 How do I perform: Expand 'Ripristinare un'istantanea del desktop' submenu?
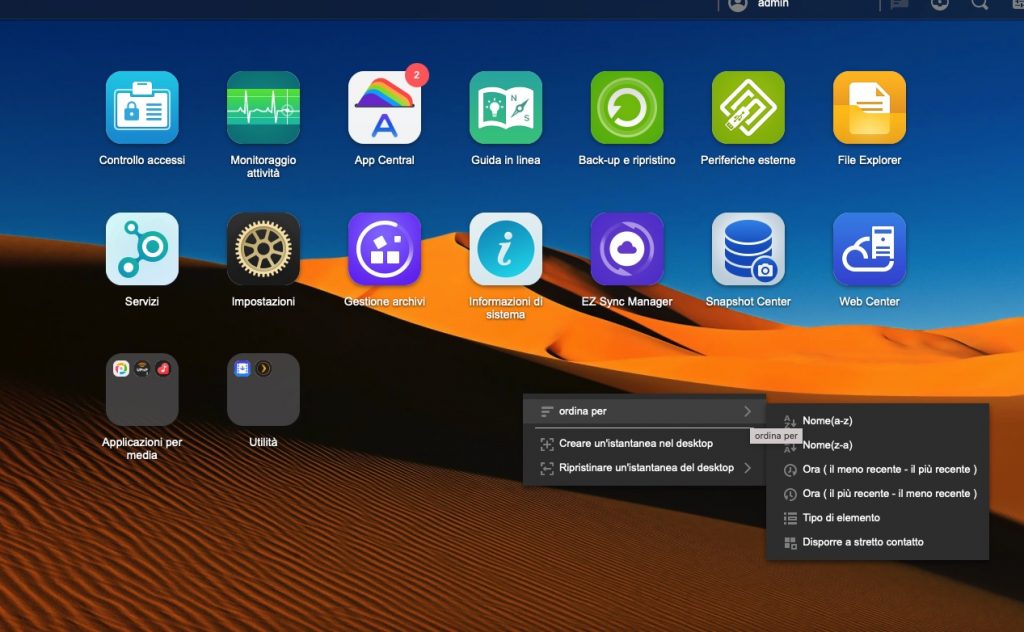(644, 468)
